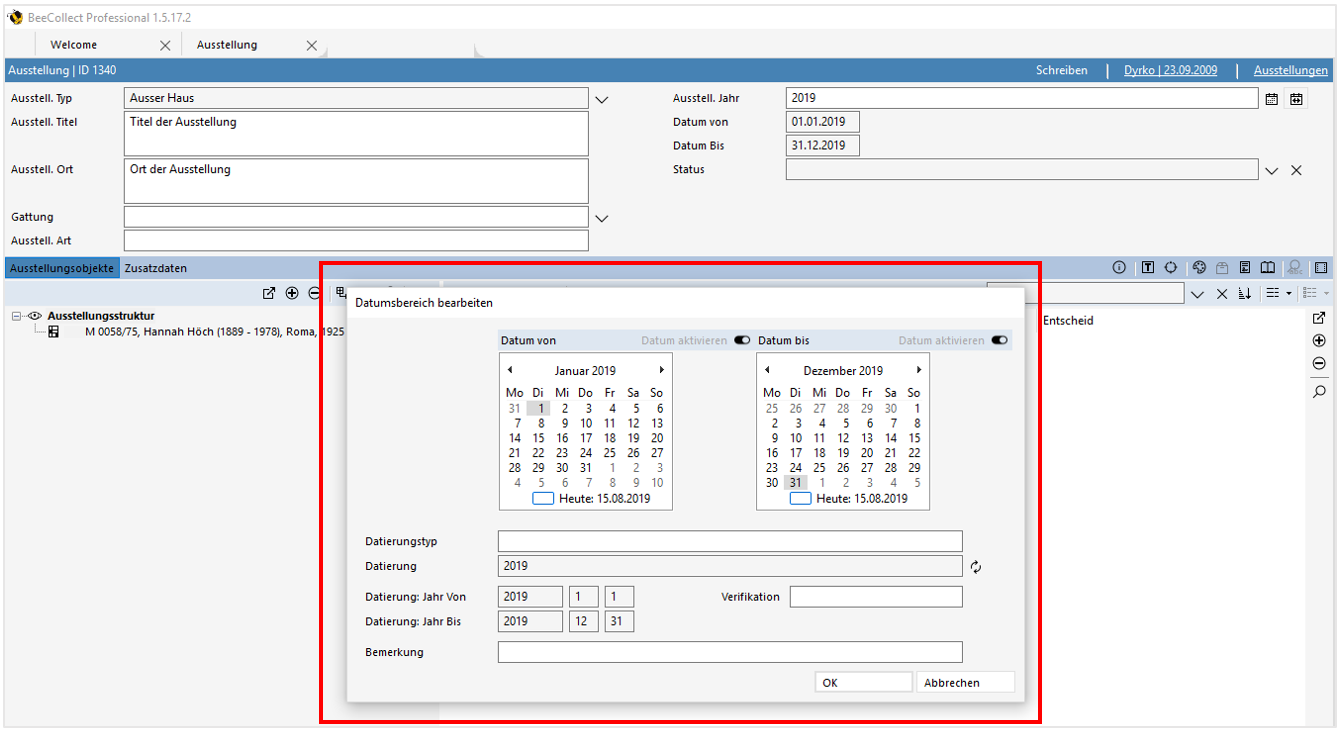Click the color palette toolbar icon
This screenshot has height=733, width=1342.
pyautogui.click(x=1200, y=267)
